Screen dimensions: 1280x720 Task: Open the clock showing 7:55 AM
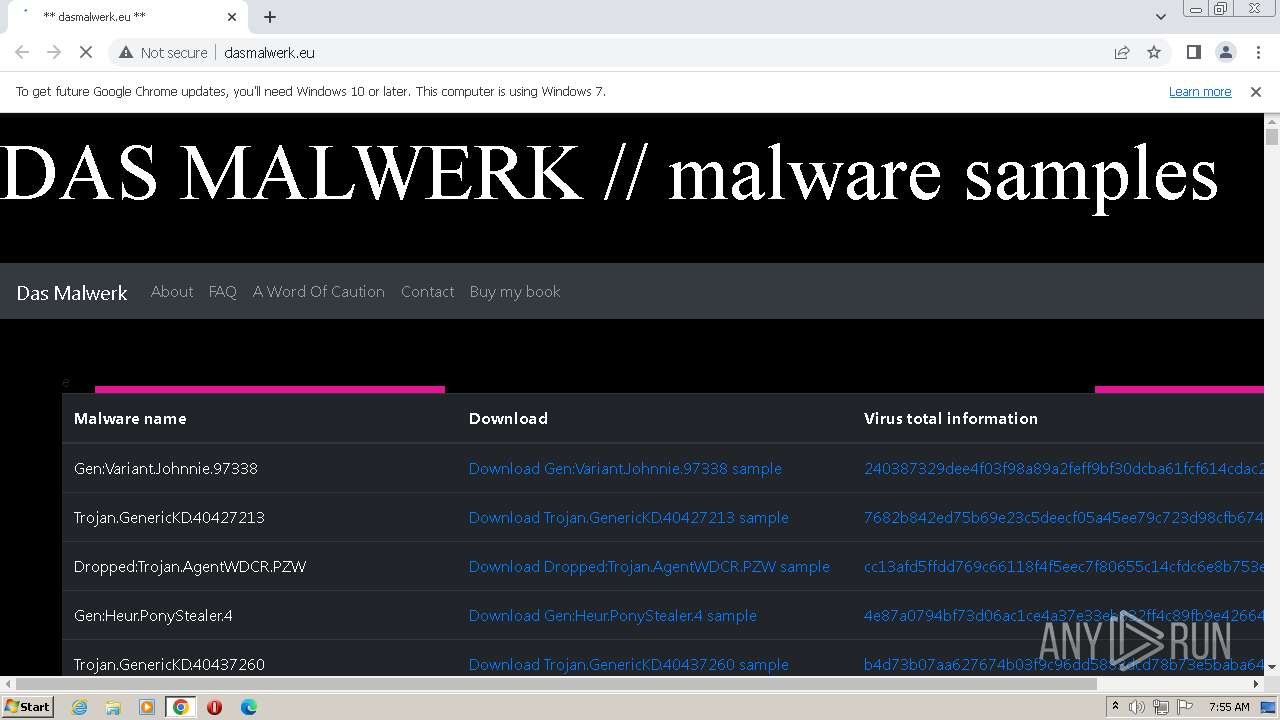1229,707
